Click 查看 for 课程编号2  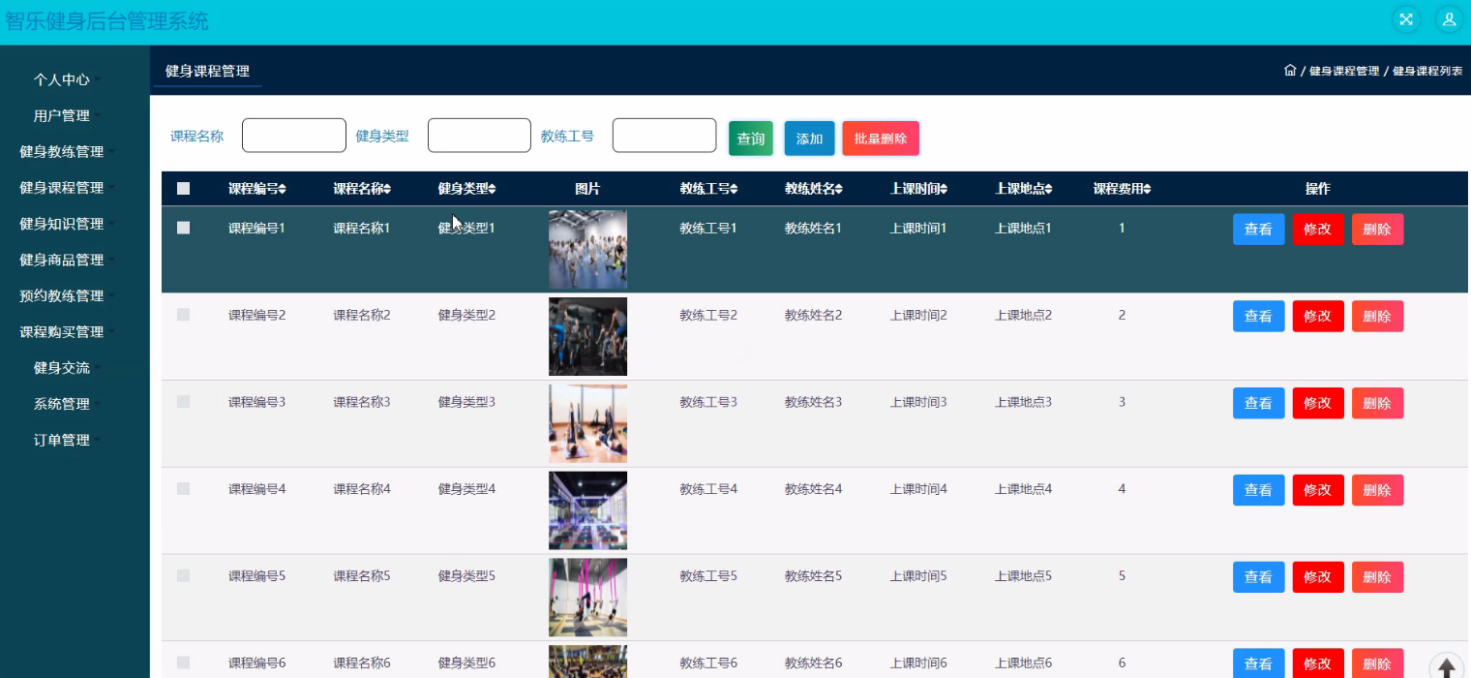click(1258, 316)
